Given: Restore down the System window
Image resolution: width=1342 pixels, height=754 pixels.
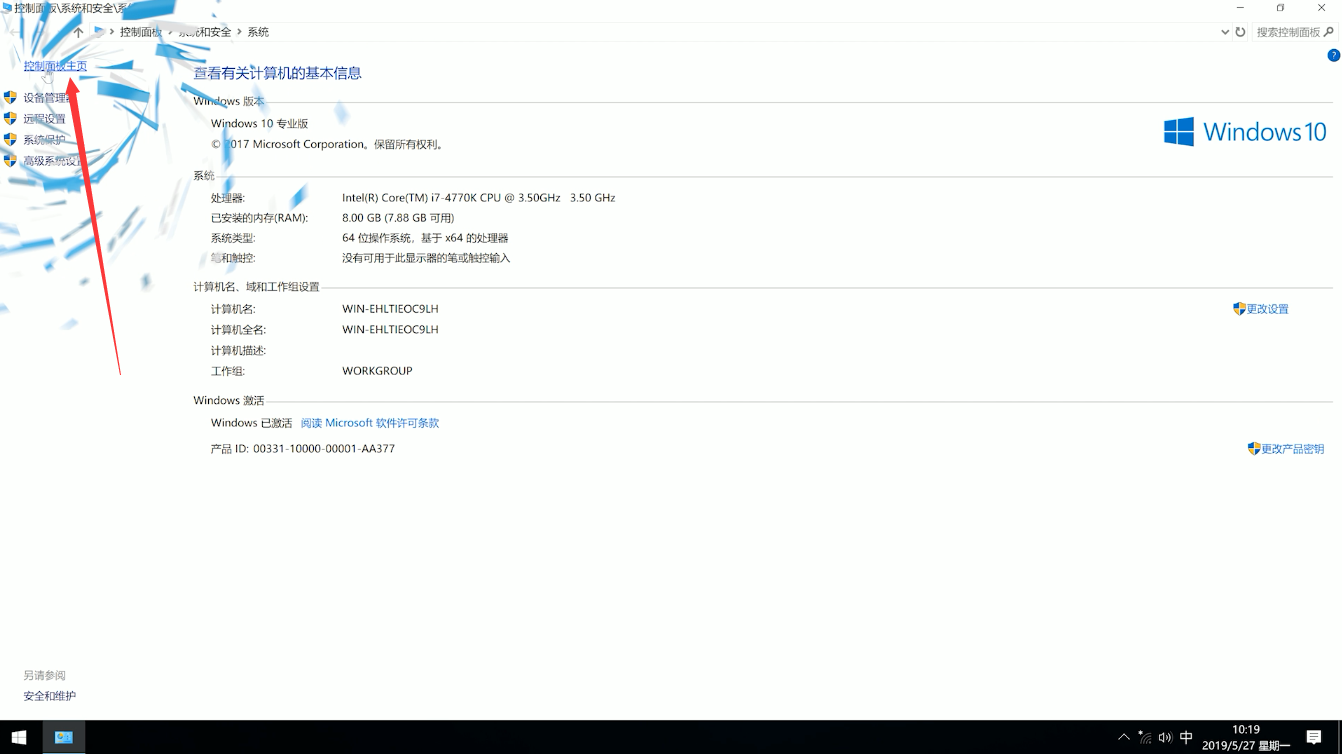Looking at the screenshot, I should click(1280, 8).
